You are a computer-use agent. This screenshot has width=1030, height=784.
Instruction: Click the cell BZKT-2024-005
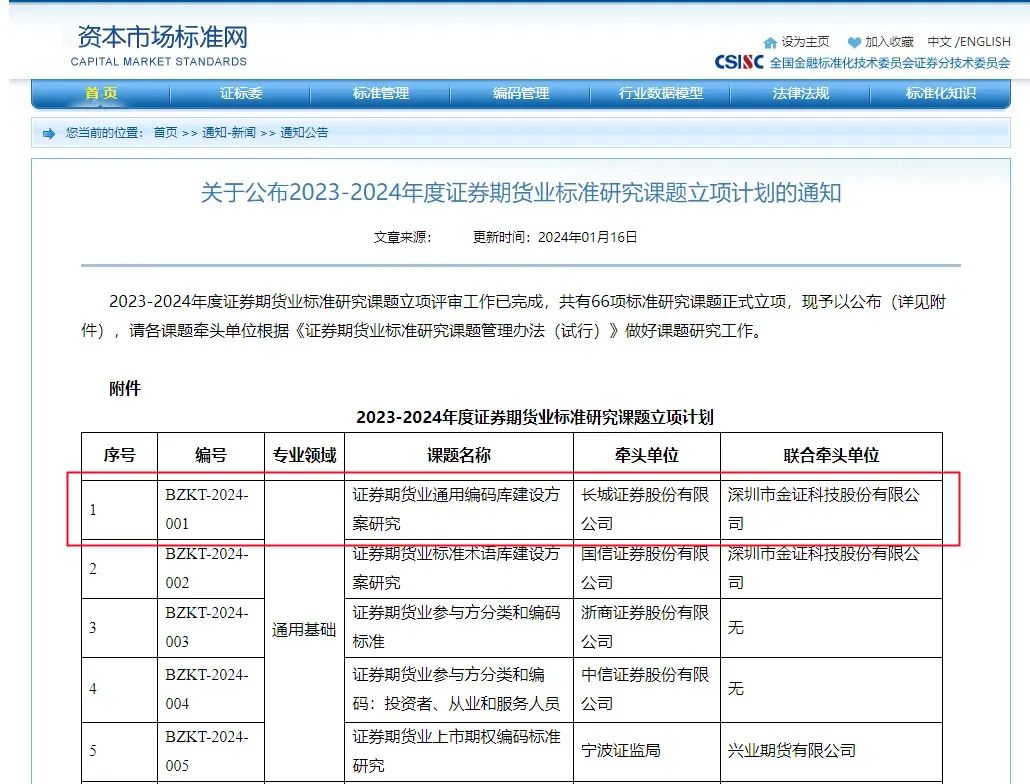click(211, 751)
